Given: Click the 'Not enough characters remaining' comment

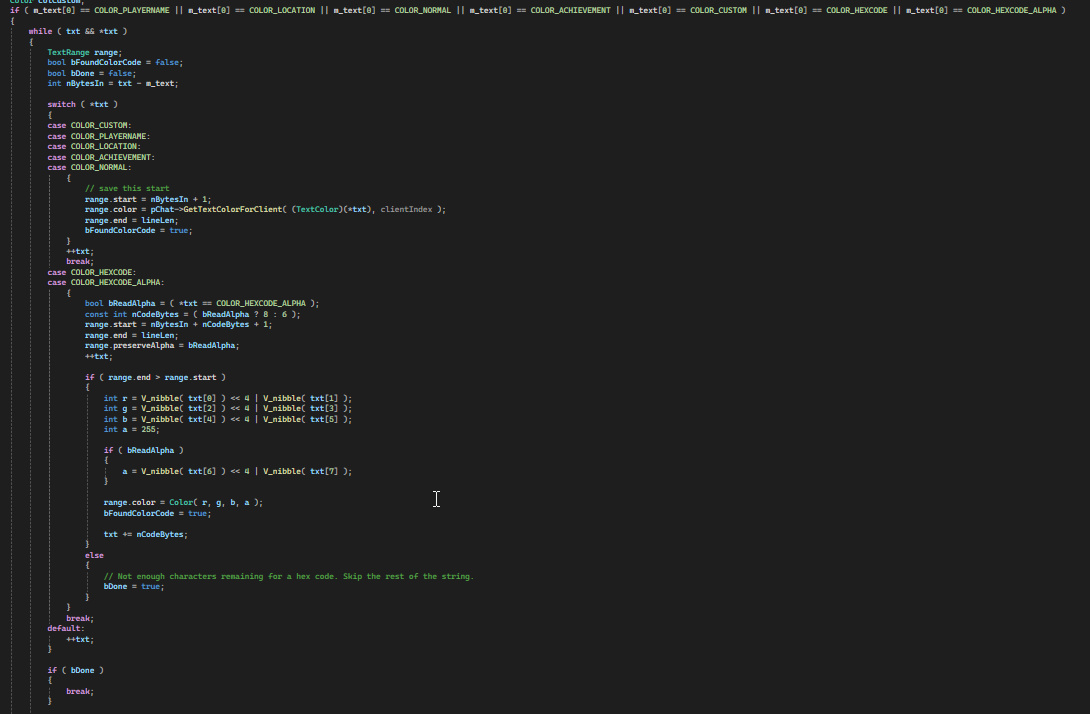Looking at the screenshot, I should [x=288, y=576].
